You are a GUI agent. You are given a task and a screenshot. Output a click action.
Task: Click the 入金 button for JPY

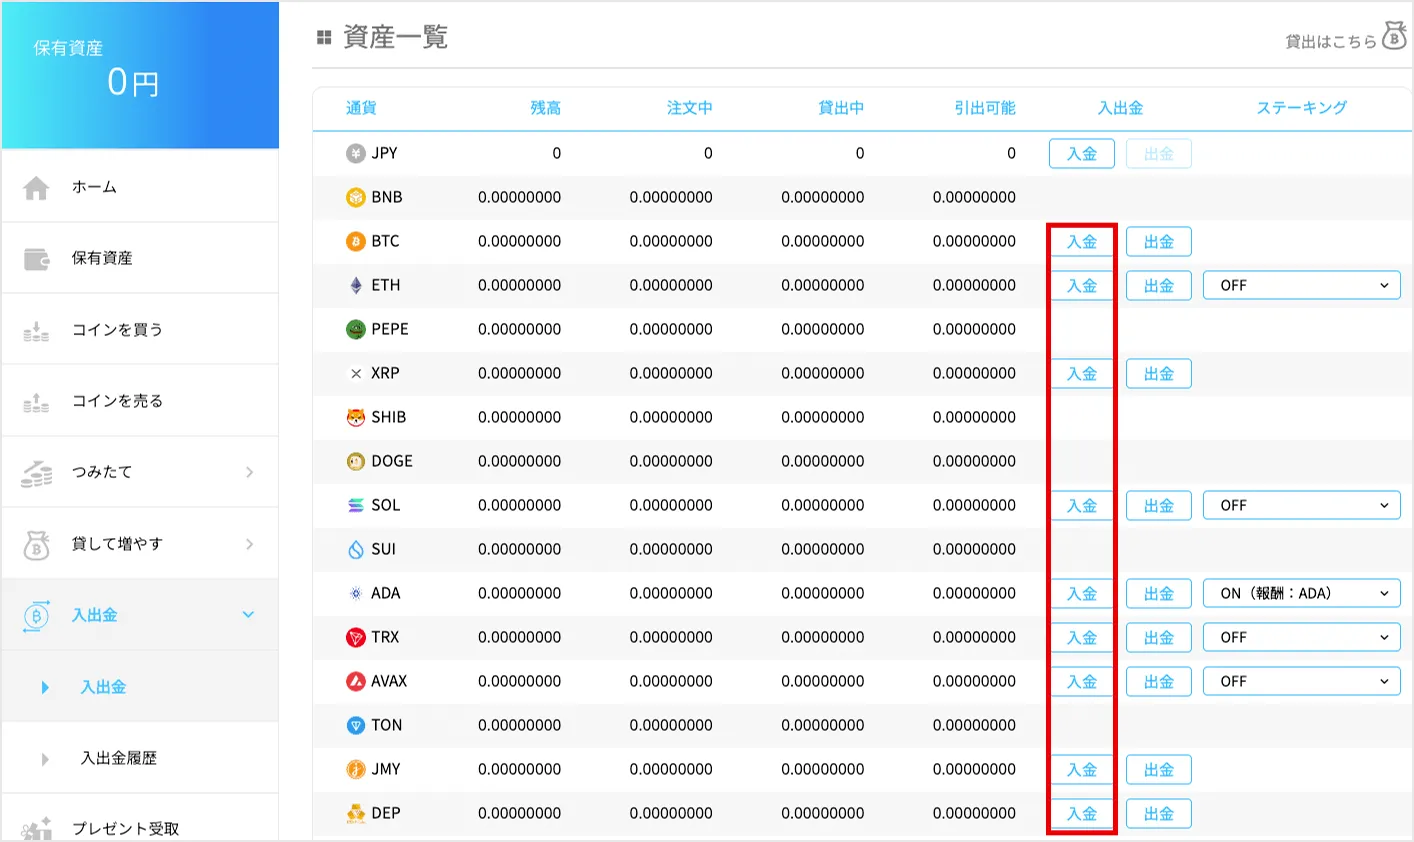click(x=1081, y=154)
